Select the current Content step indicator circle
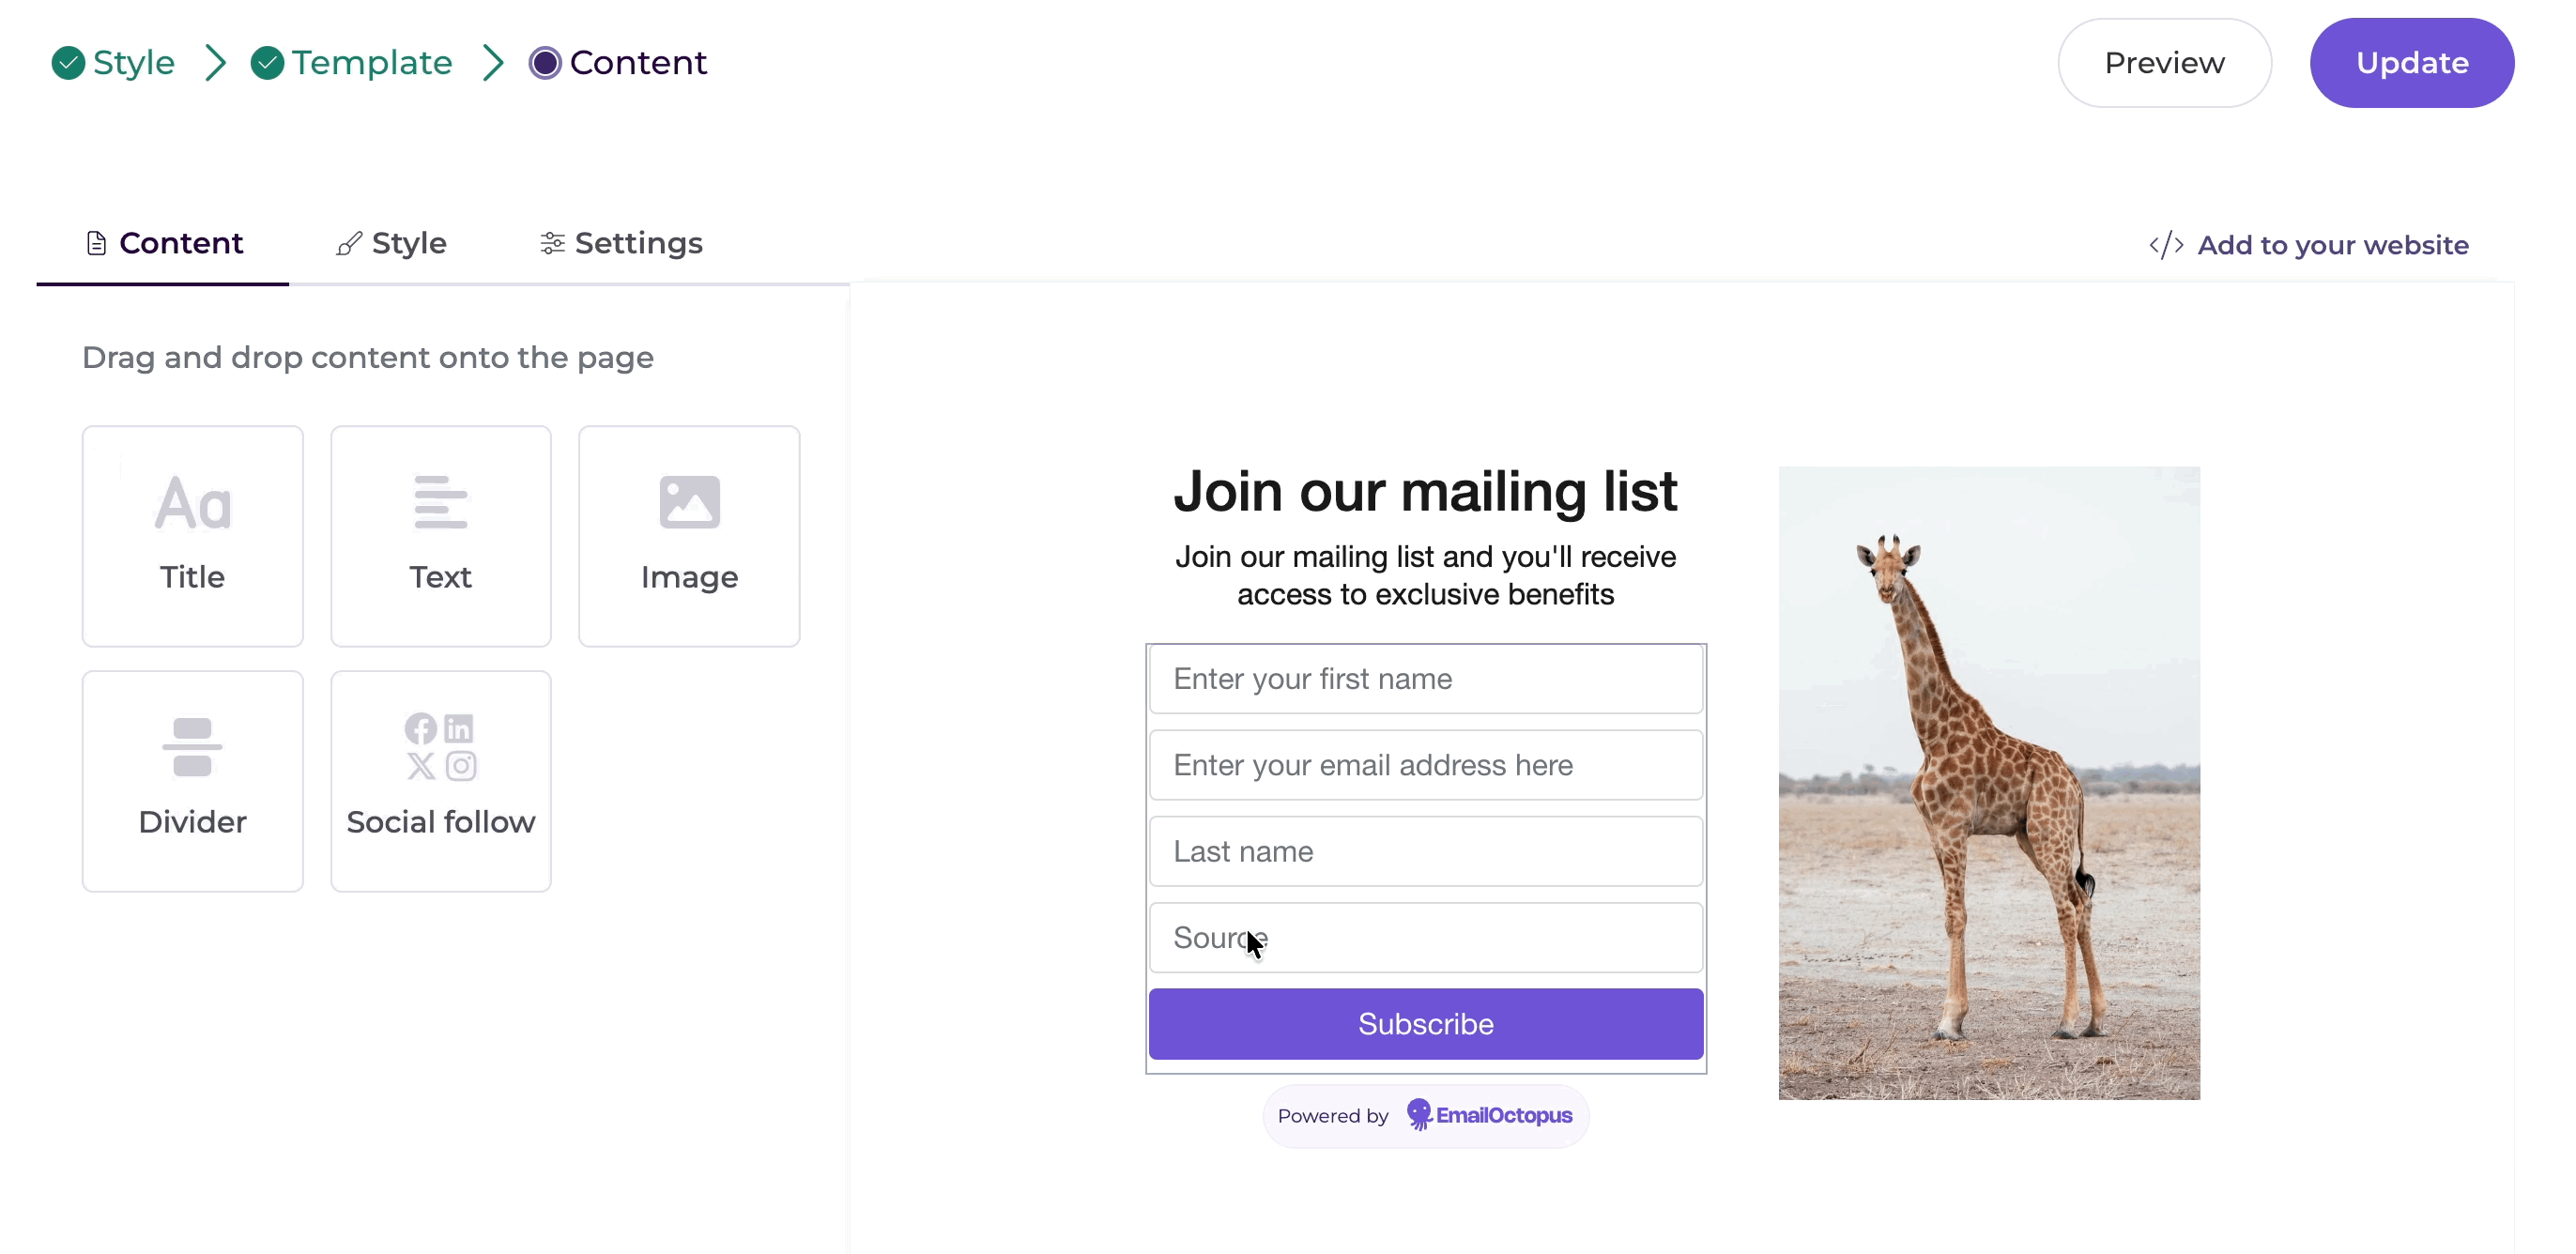This screenshot has height=1254, width=2576. point(545,63)
